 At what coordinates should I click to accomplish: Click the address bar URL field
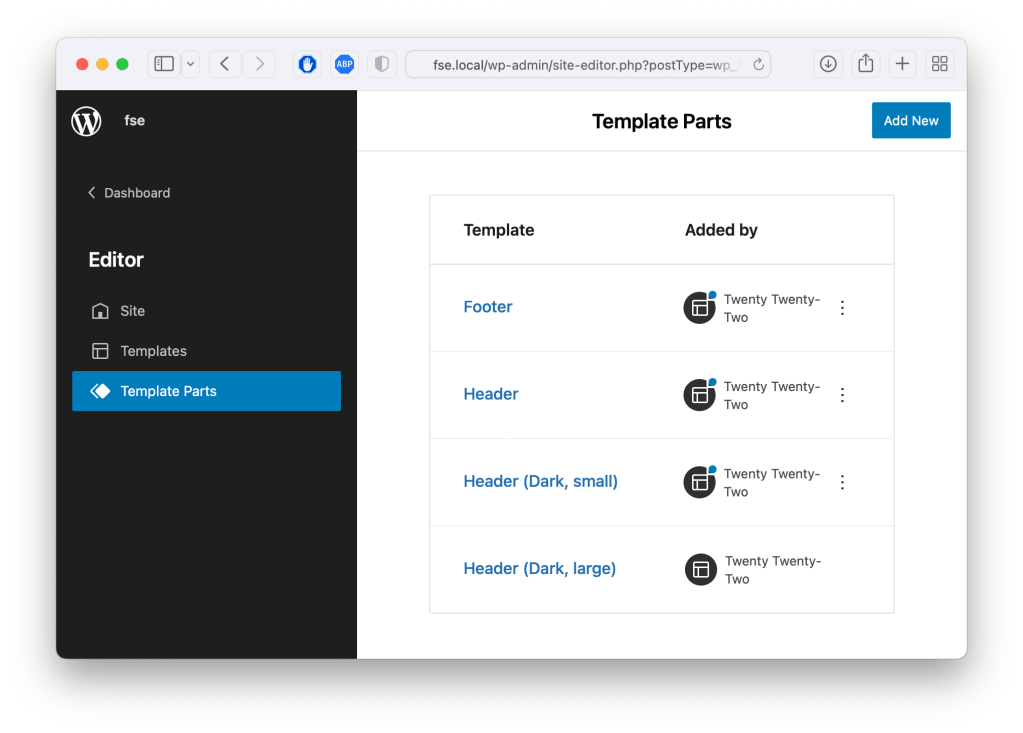pos(585,64)
